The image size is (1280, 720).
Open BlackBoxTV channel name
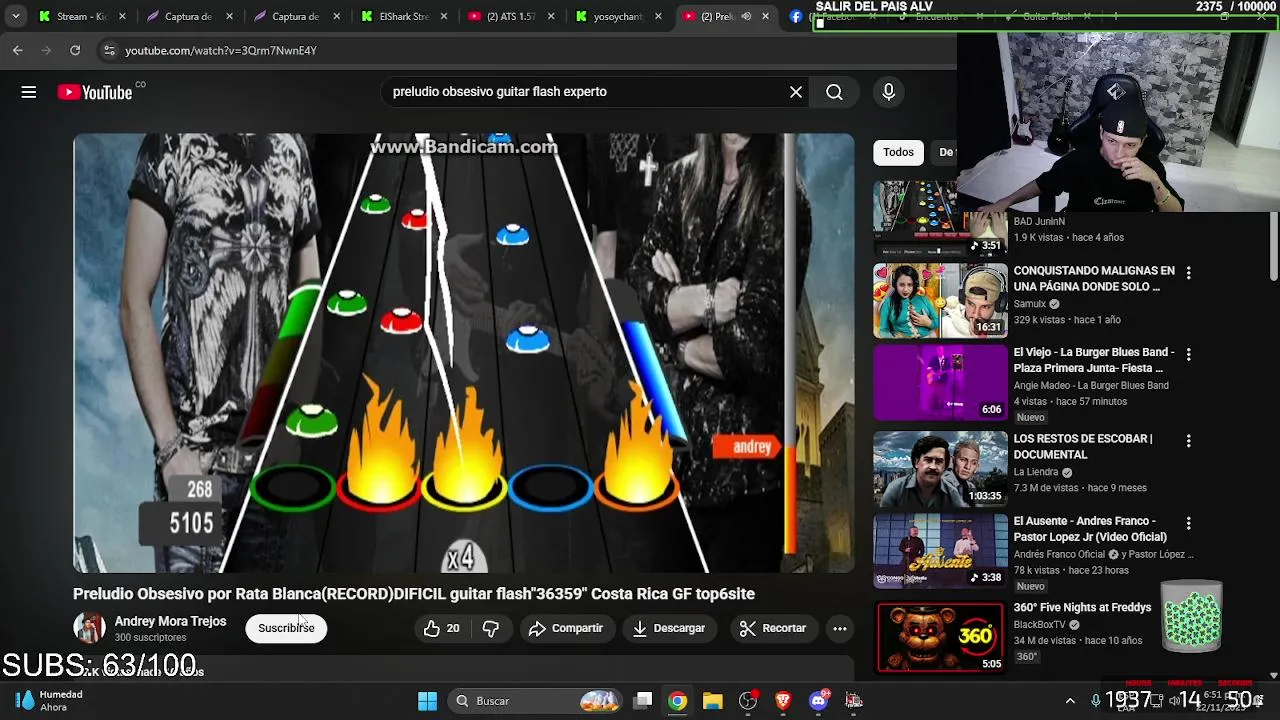point(1040,625)
